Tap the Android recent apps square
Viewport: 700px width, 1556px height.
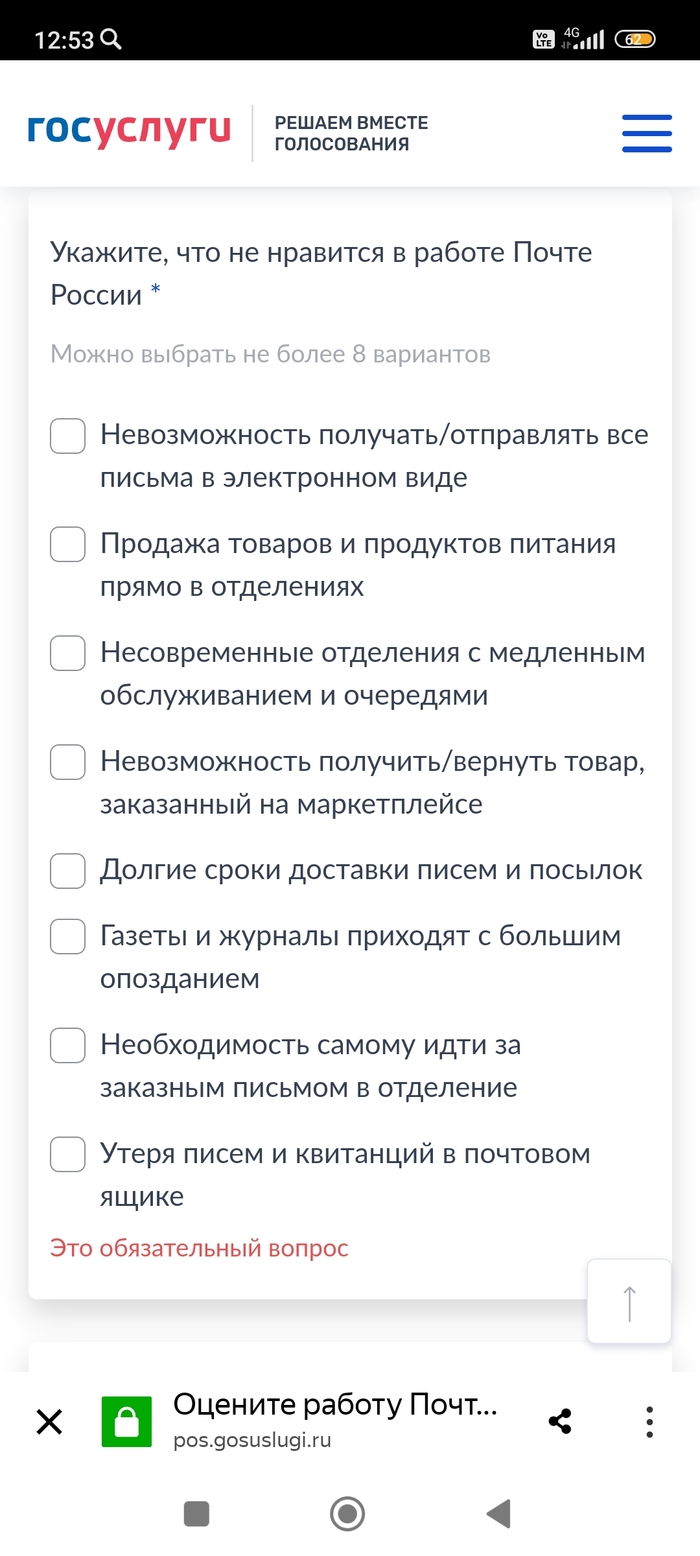[x=197, y=1514]
